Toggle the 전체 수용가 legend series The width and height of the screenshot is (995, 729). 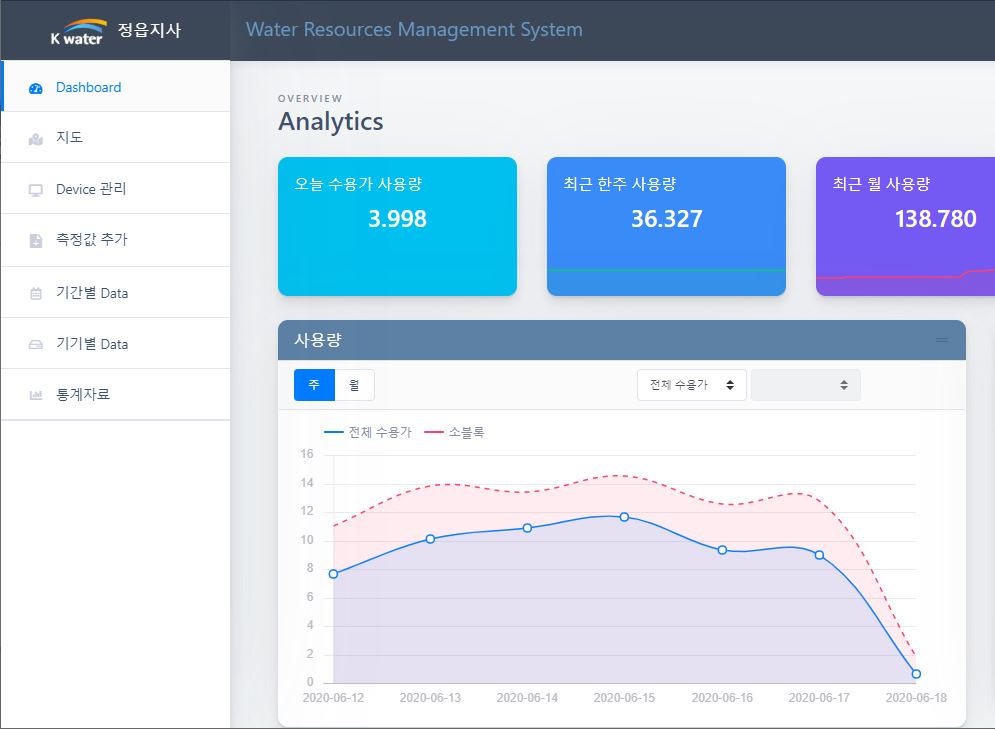click(367, 432)
